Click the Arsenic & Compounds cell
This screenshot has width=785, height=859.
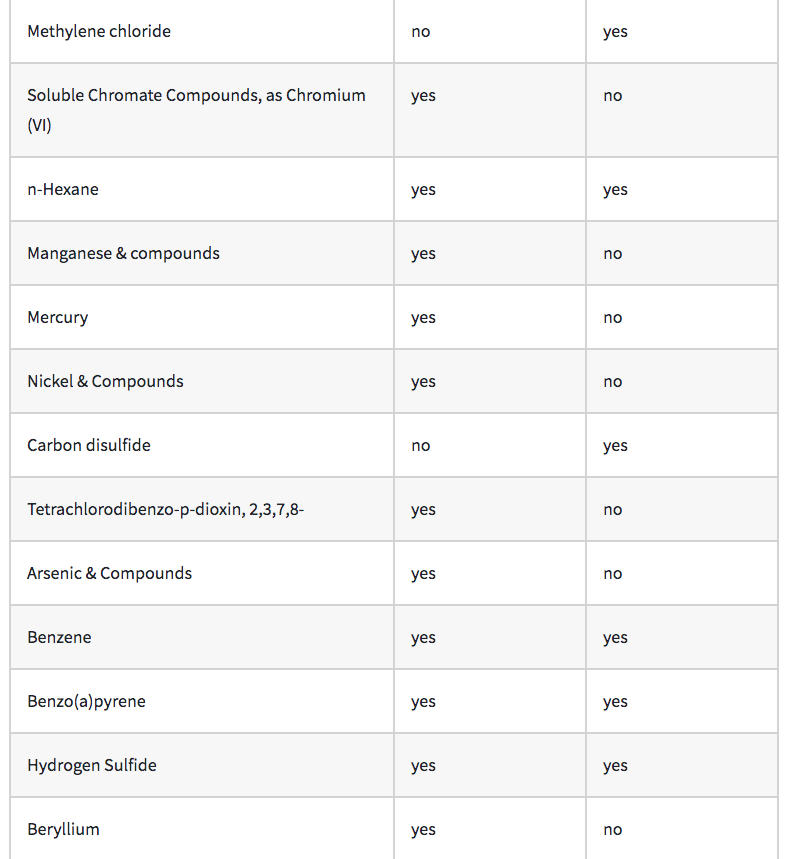(x=109, y=573)
